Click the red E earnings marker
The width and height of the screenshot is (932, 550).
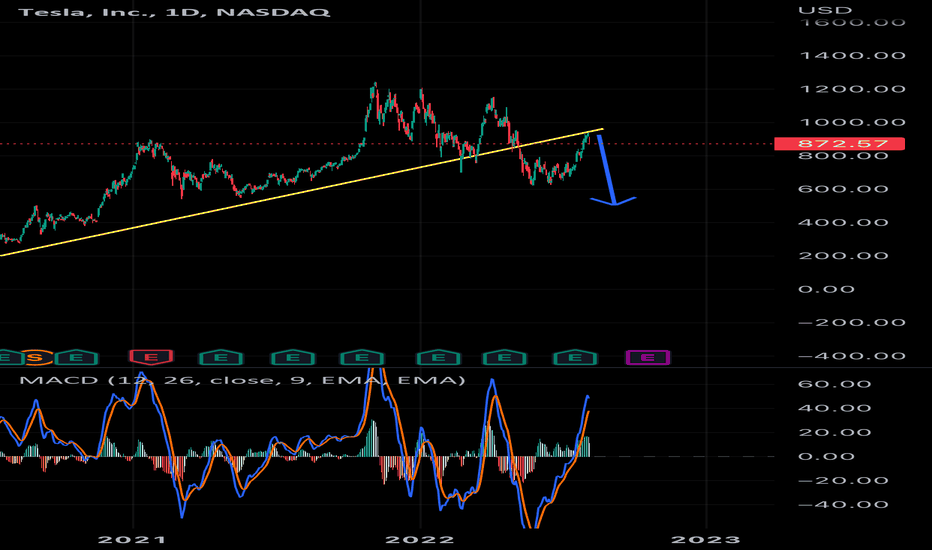(x=151, y=357)
